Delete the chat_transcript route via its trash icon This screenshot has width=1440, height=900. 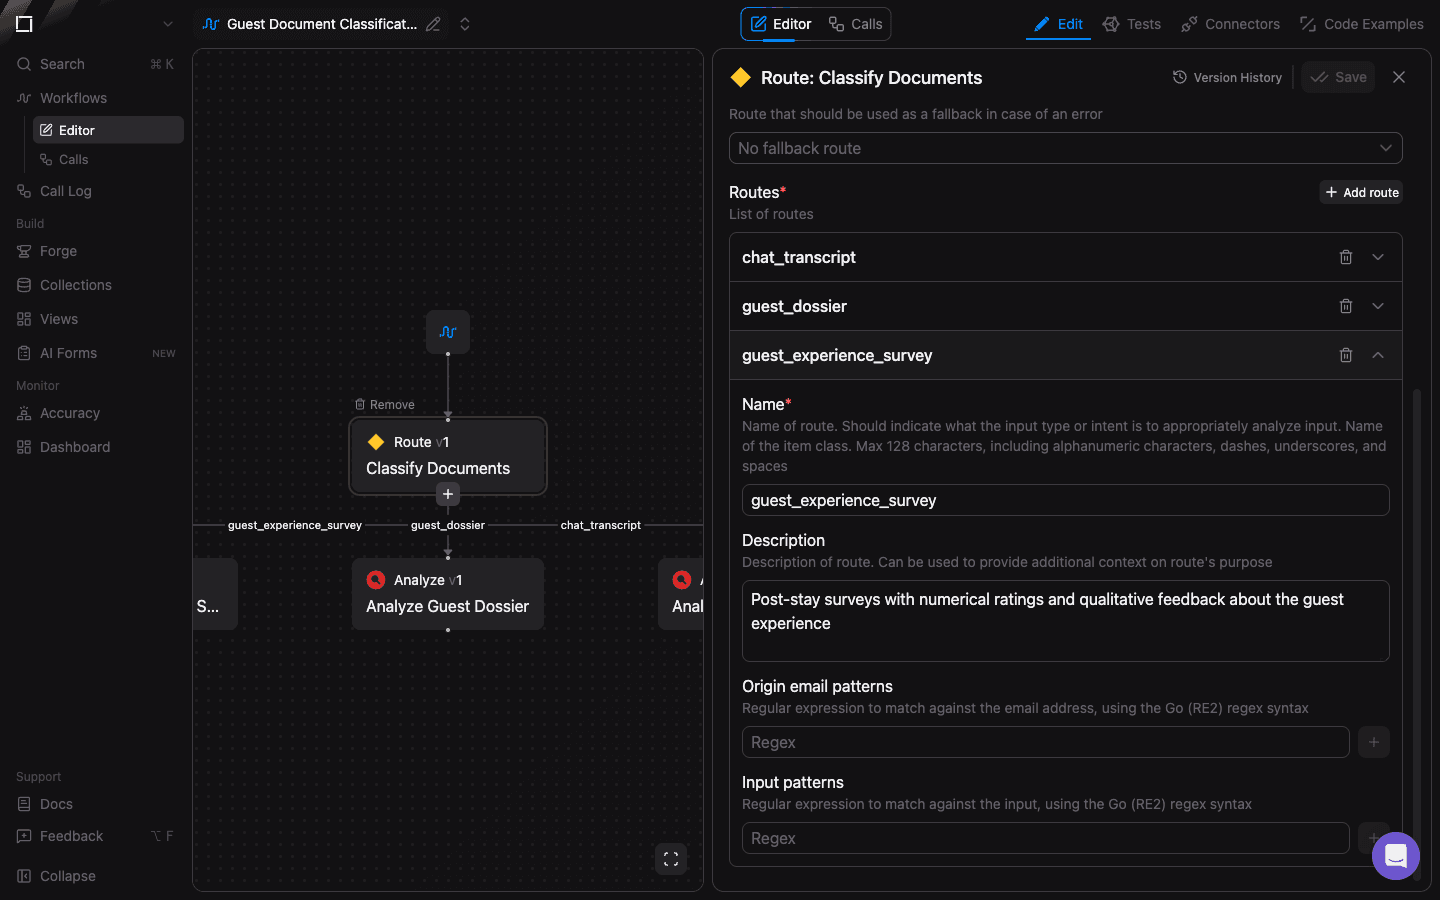coord(1345,257)
